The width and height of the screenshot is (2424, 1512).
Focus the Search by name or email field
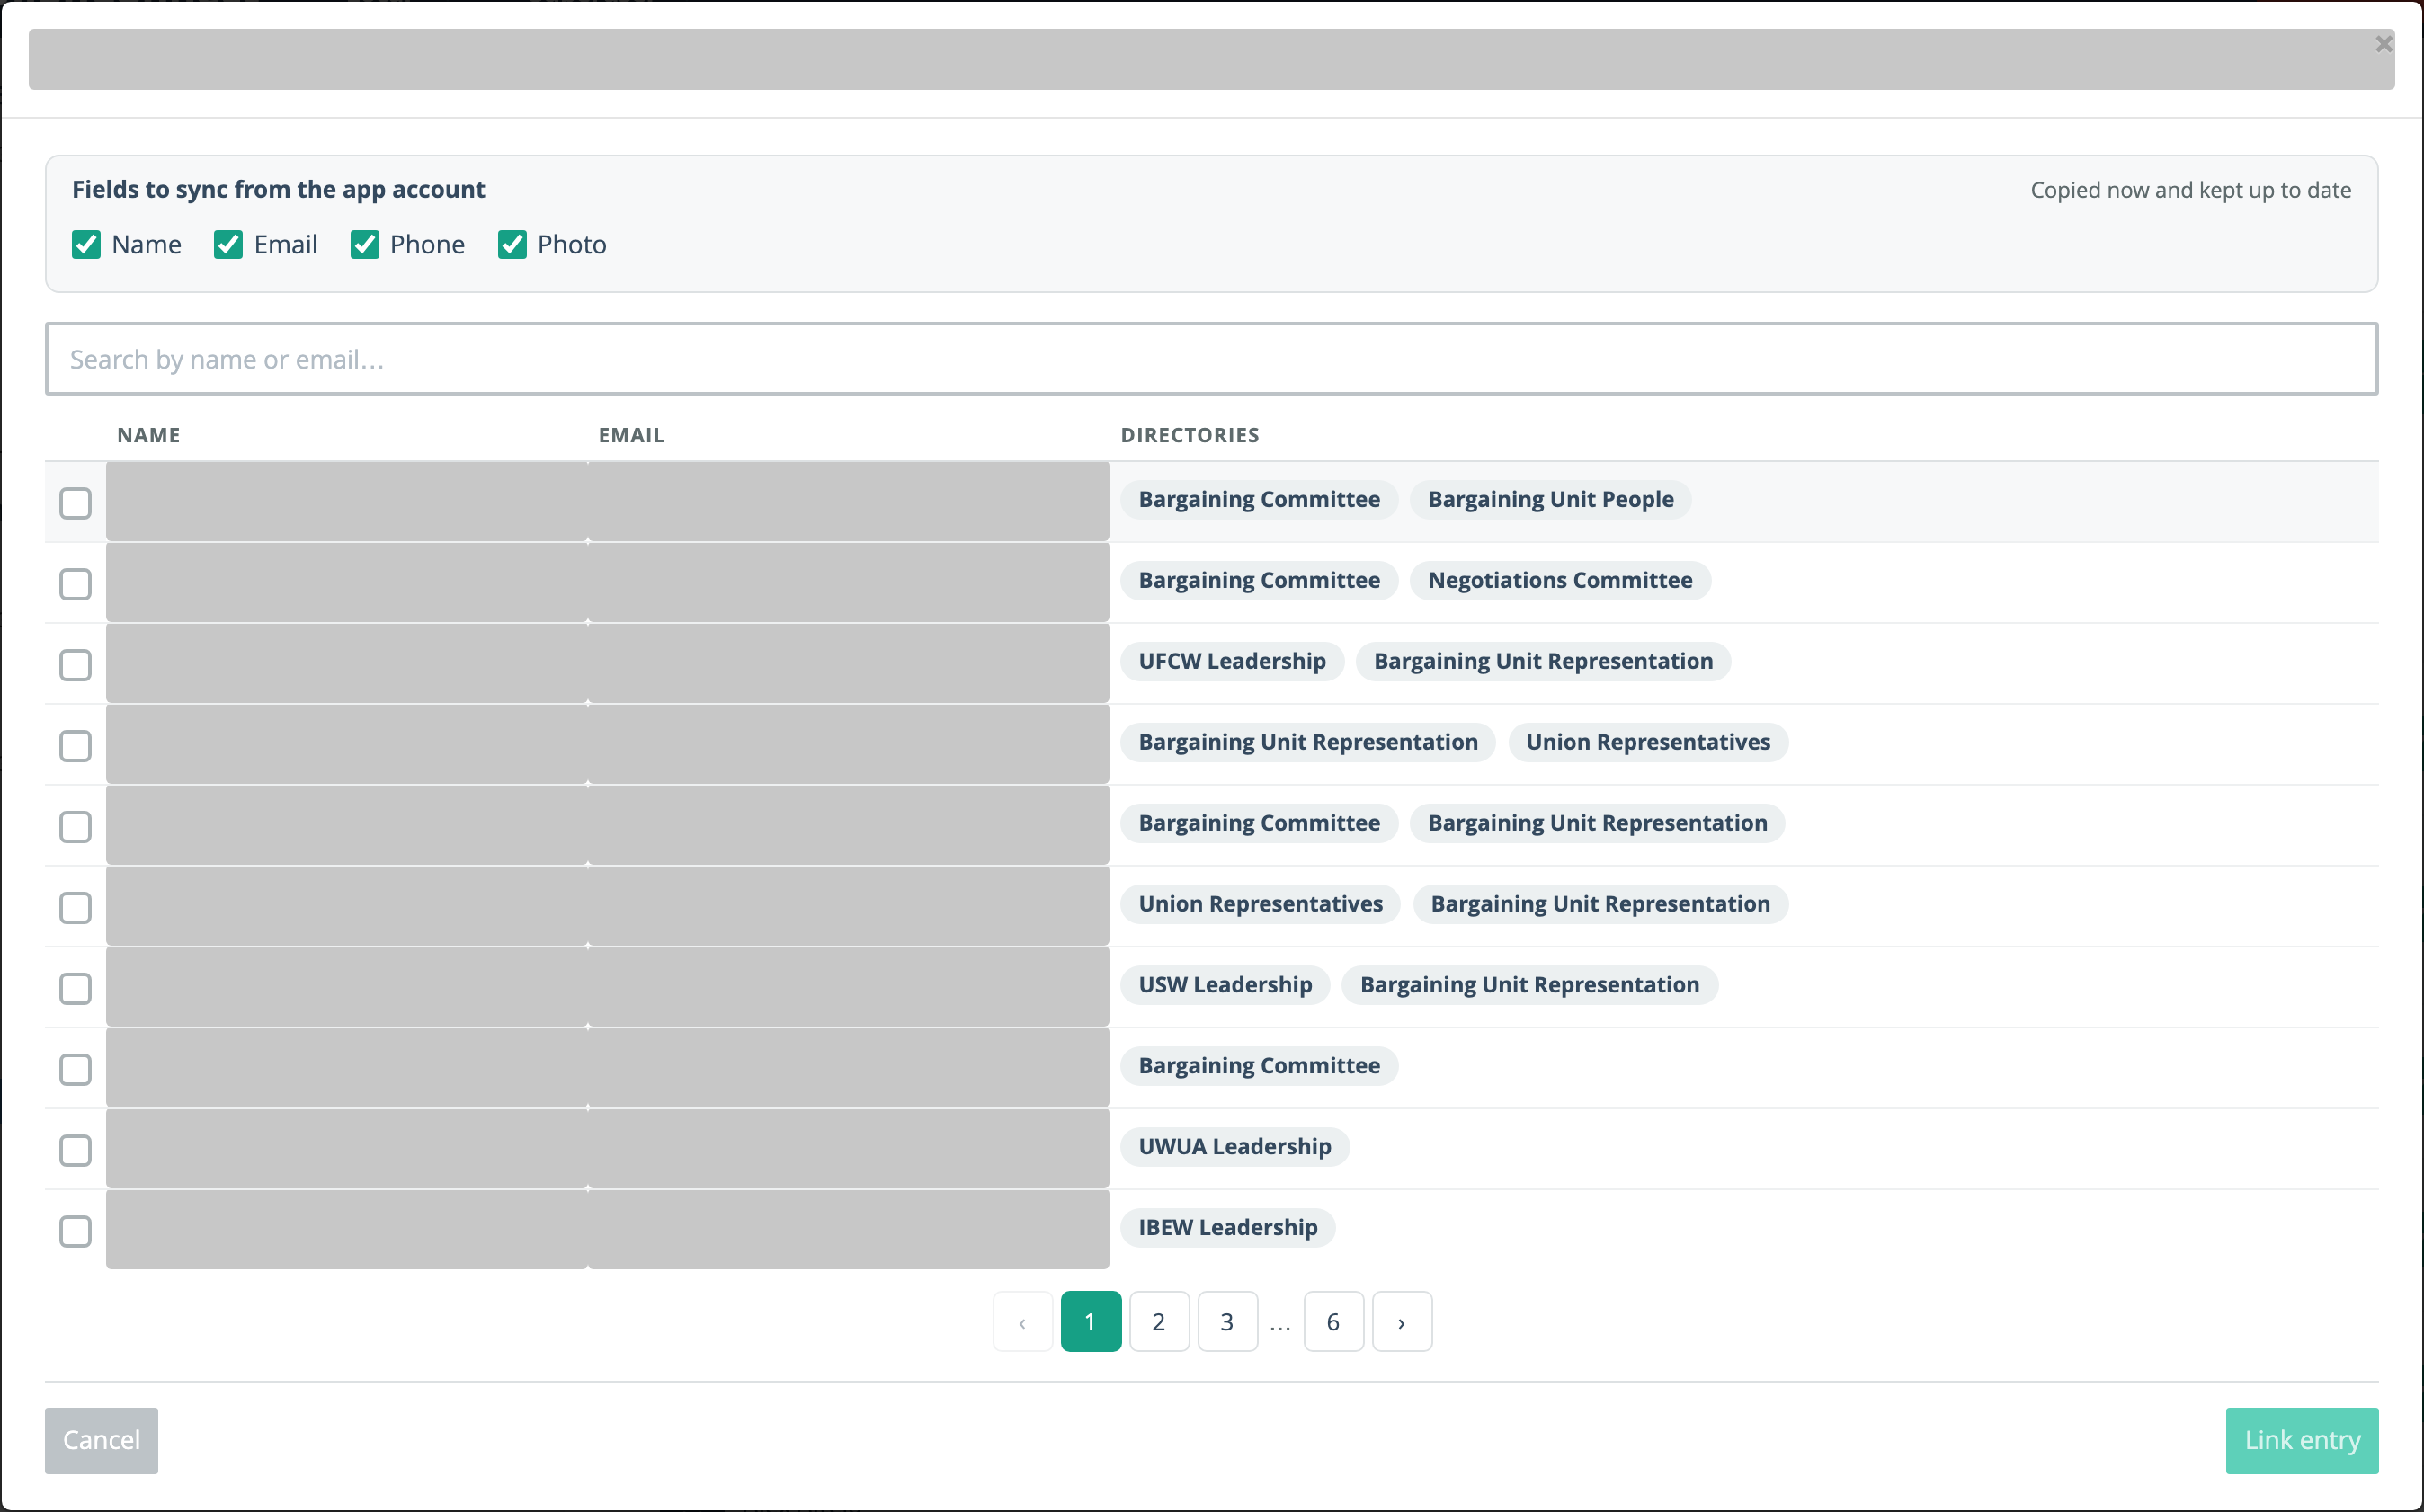(1211, 359)
